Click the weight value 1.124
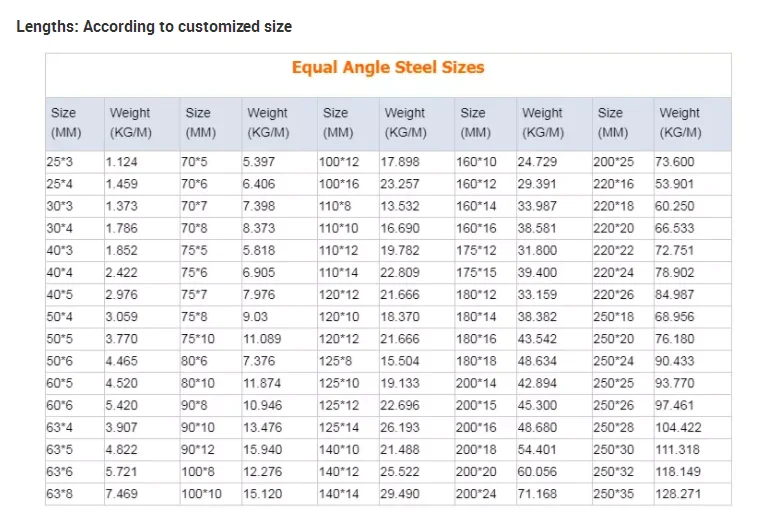This screenshot has width=769, height=516. pos(120,162)
